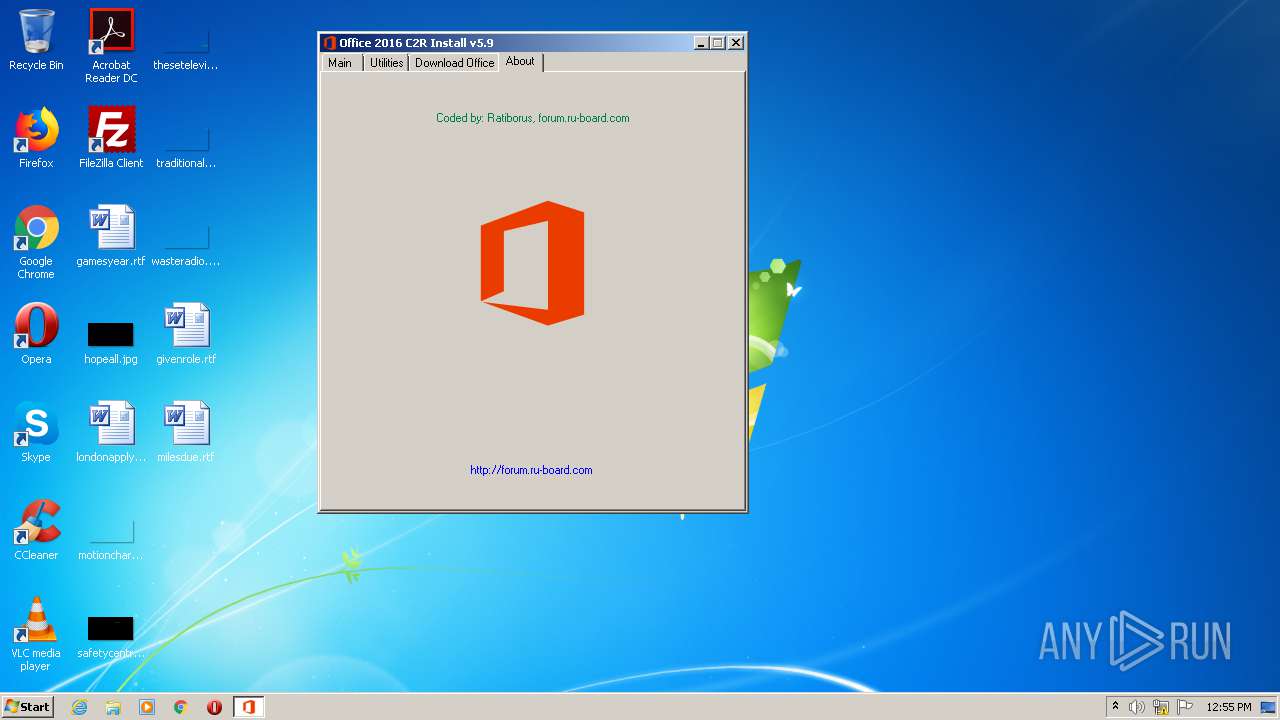The image size is (1280, 720).
Task: Open the network icon in the tray
Action: (1161, 707)
